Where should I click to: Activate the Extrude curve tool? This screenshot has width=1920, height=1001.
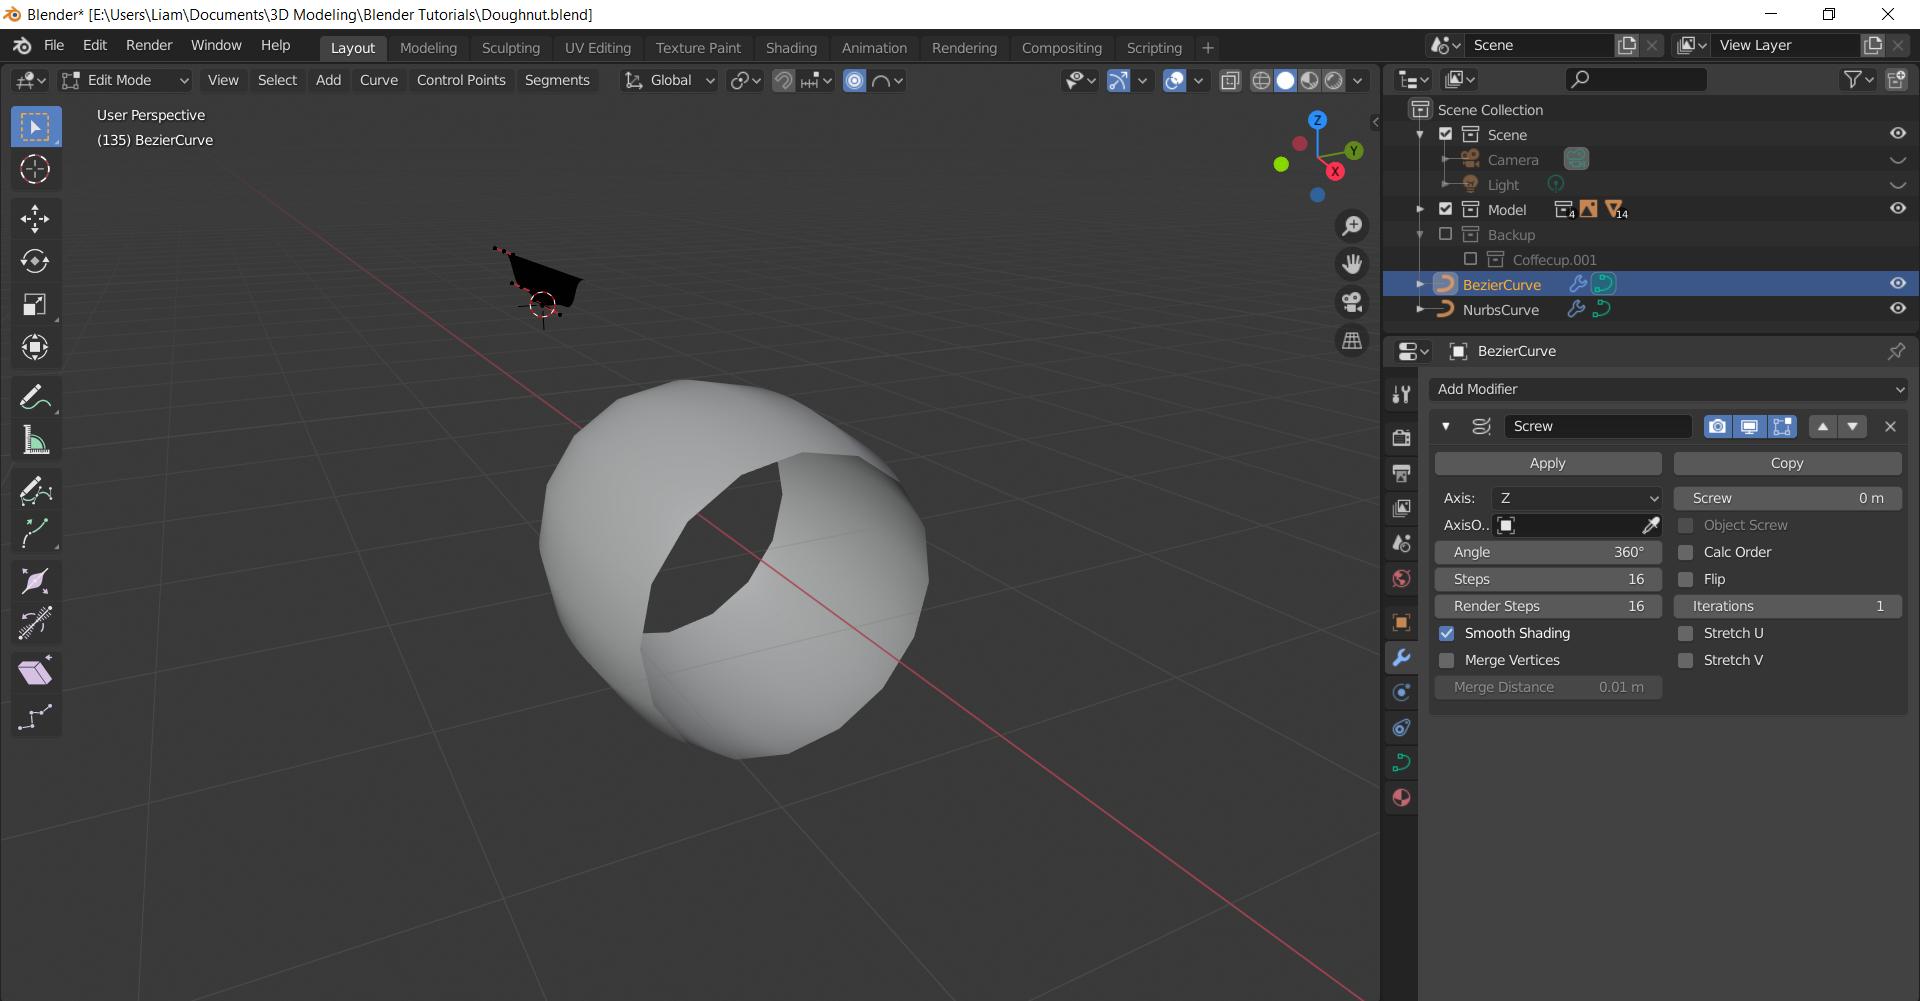(x=35, y=532)
